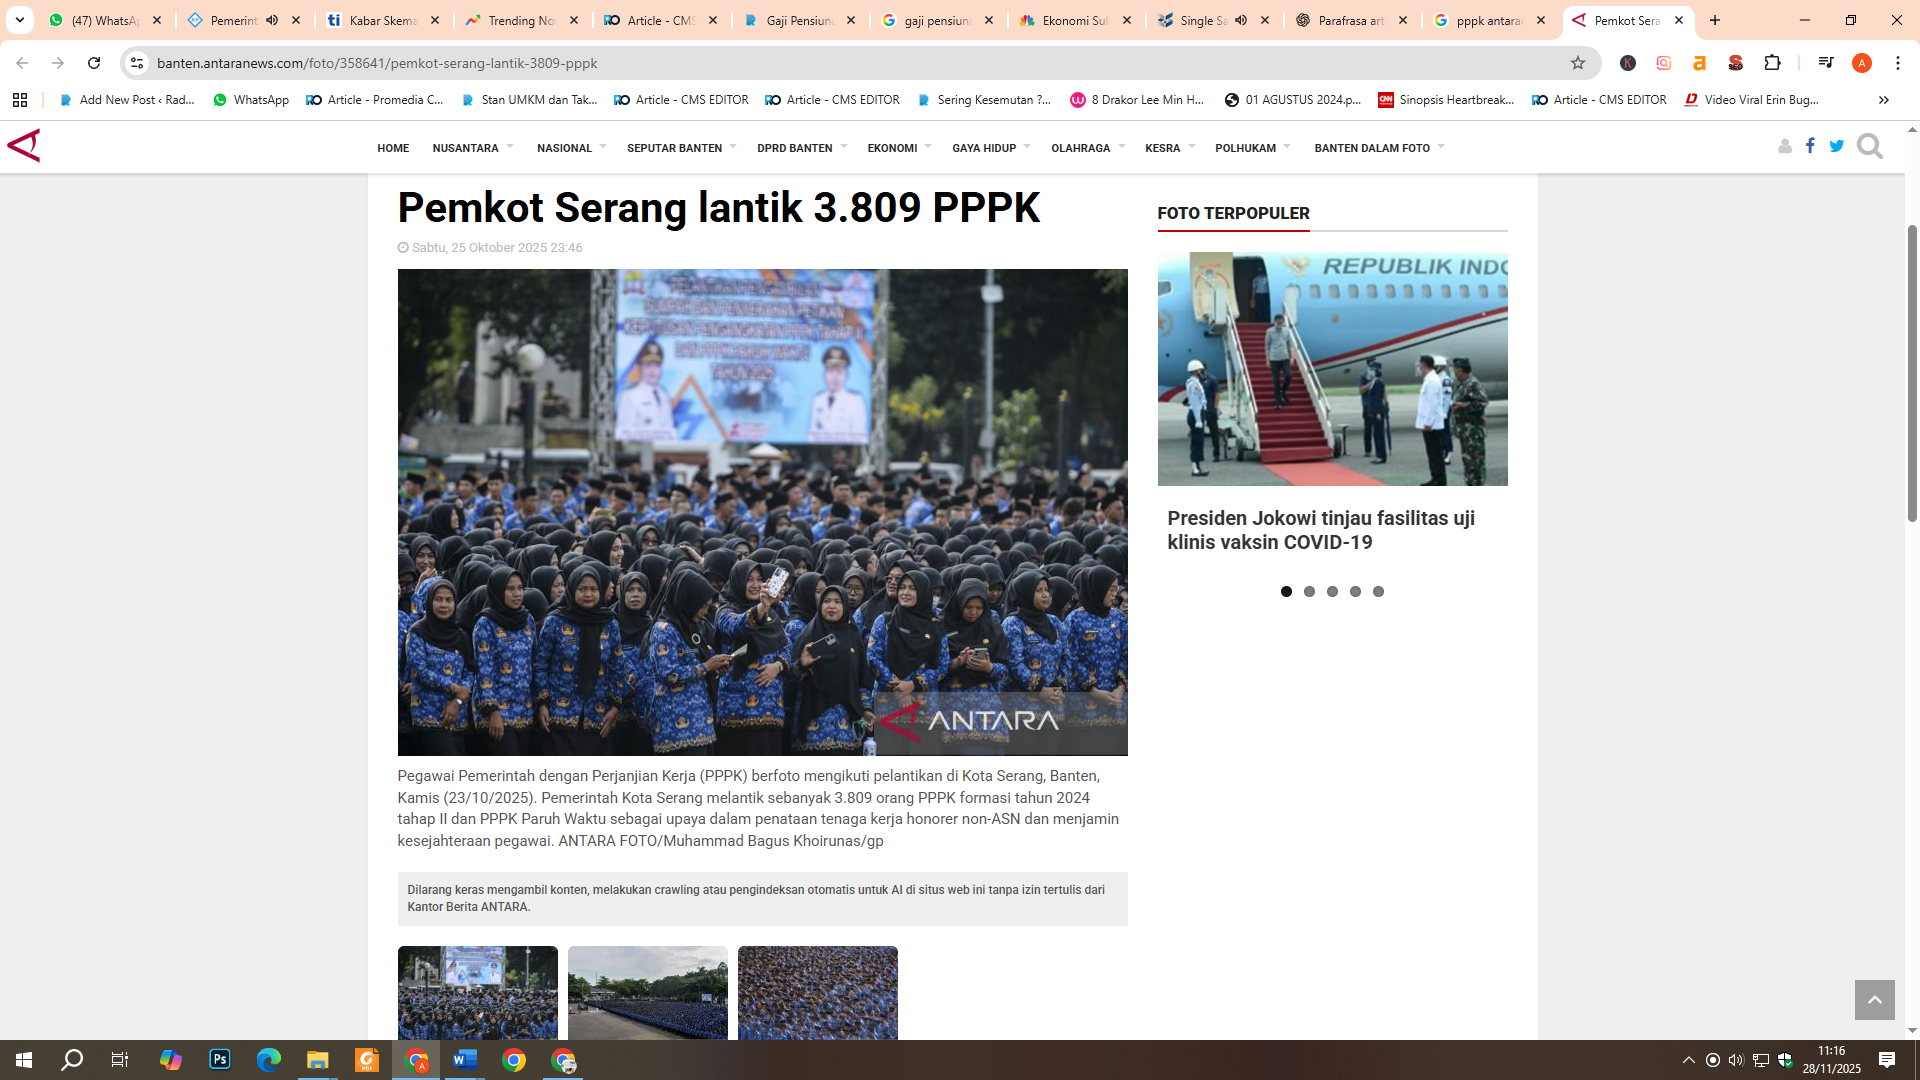Click the scroll-to-top arrow button
Screen dimensions: 1920x1080
point(1875,999)
